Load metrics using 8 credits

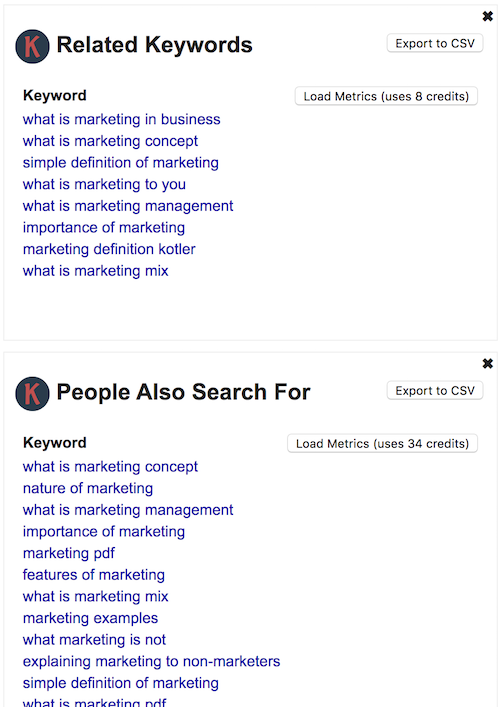tap(386, 96)
